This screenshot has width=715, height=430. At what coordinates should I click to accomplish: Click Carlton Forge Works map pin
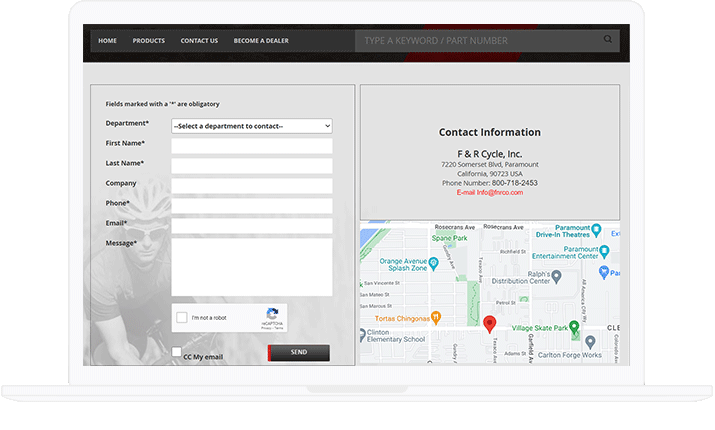coord(591,341)
